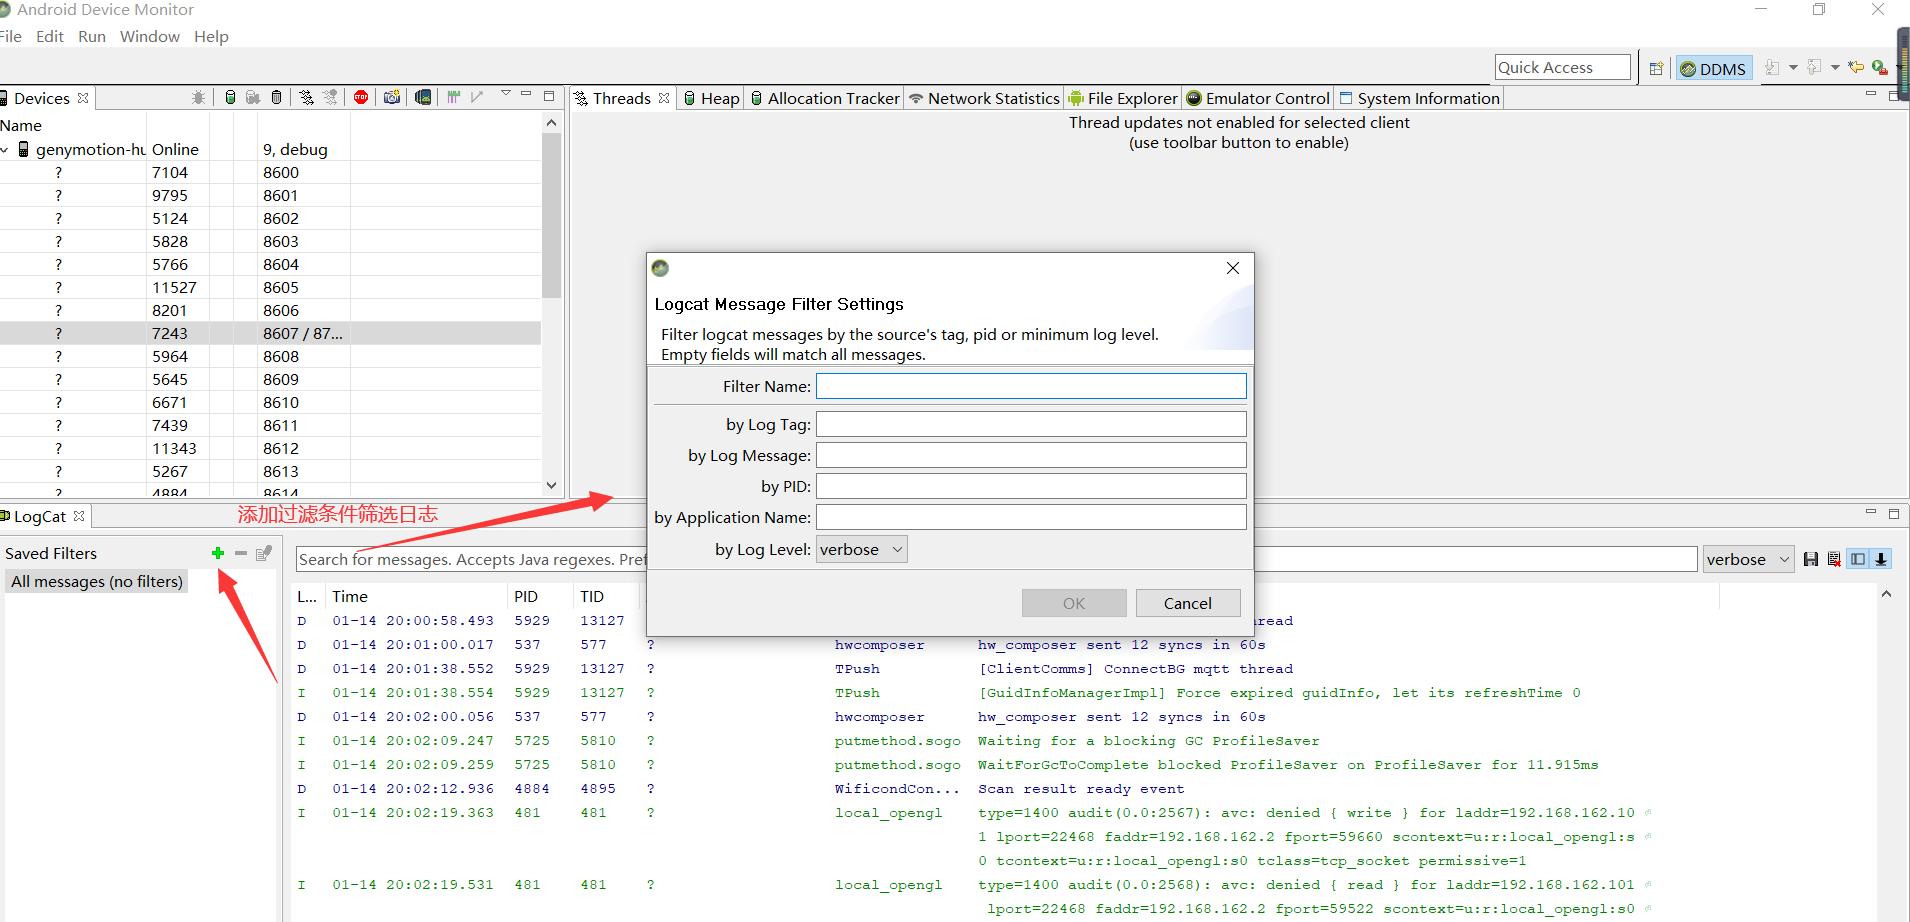
Task: Maximize the Devices panel
Action: [x=549, y=96]
